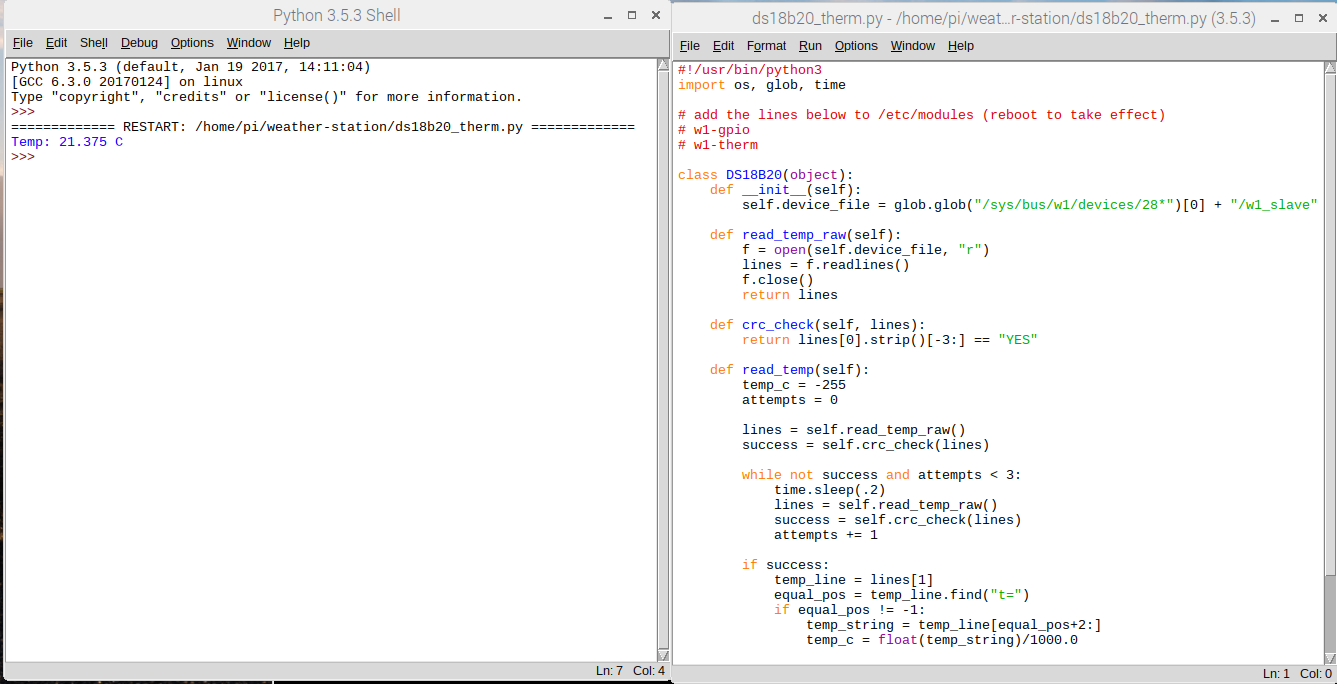Click the 'Col: 0' editor status indicator
This screenshot has height=684, width=1337.
tap(1316, 674)
